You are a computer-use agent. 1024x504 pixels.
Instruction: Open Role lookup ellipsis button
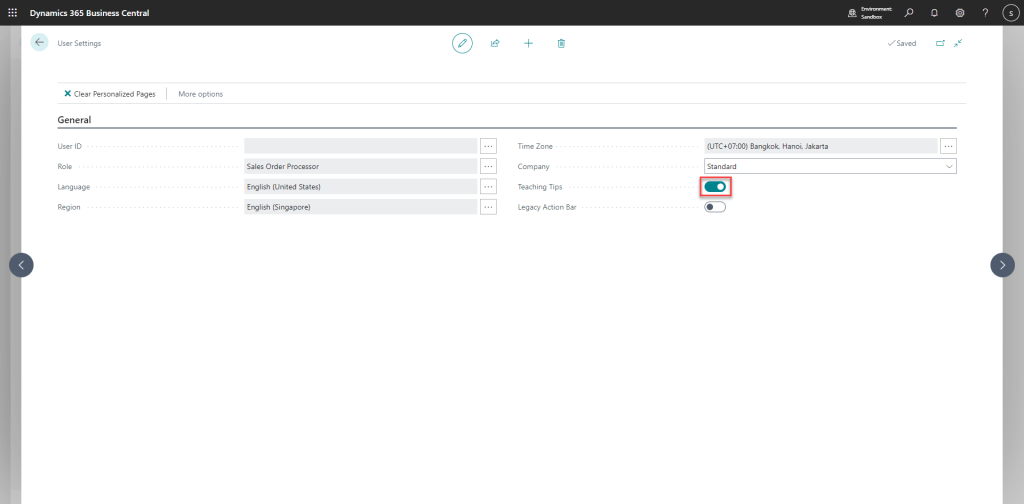488,166
